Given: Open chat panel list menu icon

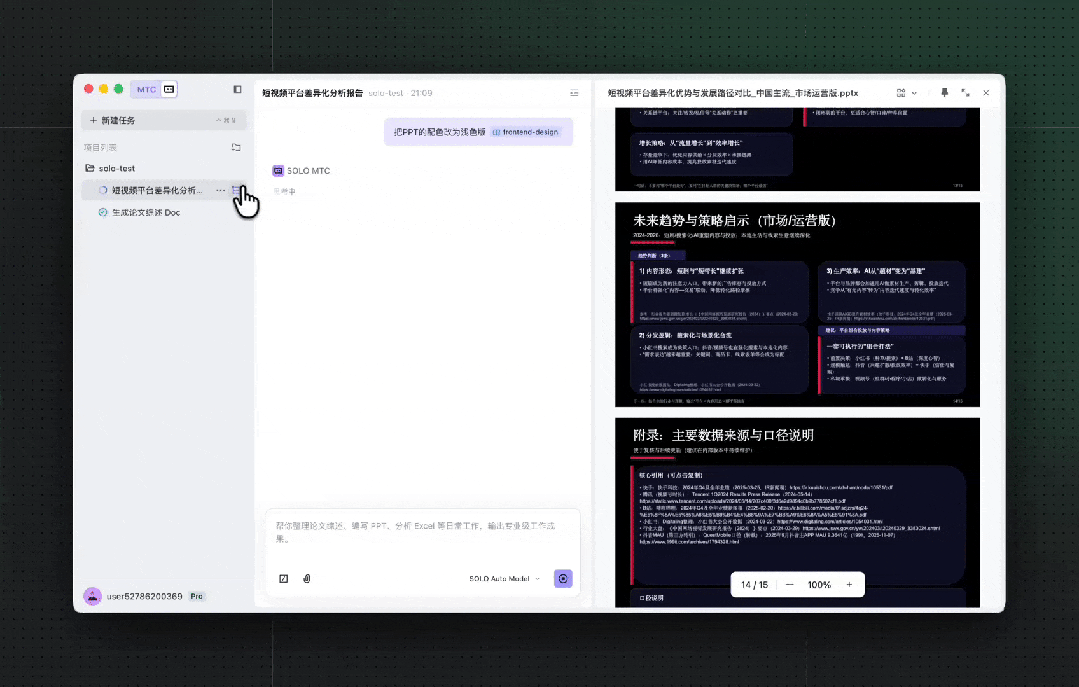Looking at the screenshot, I should 574,93.
